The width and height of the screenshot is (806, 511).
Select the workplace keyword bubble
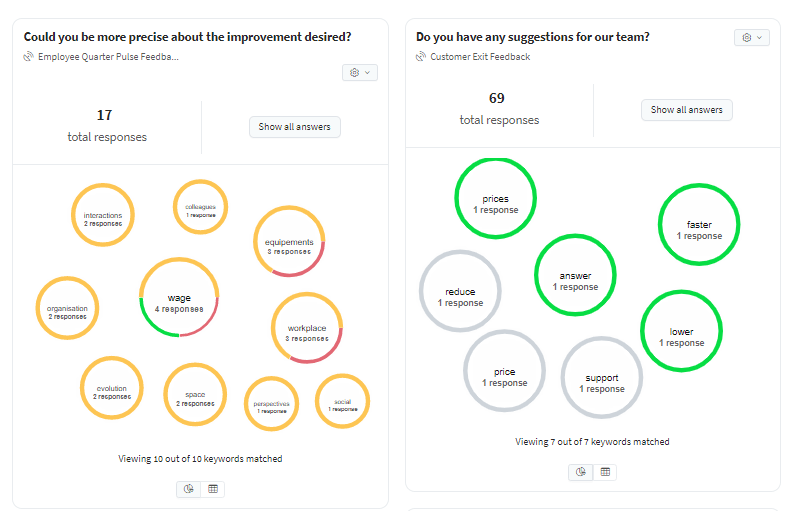pyautogui.click(x=307, y=327)
